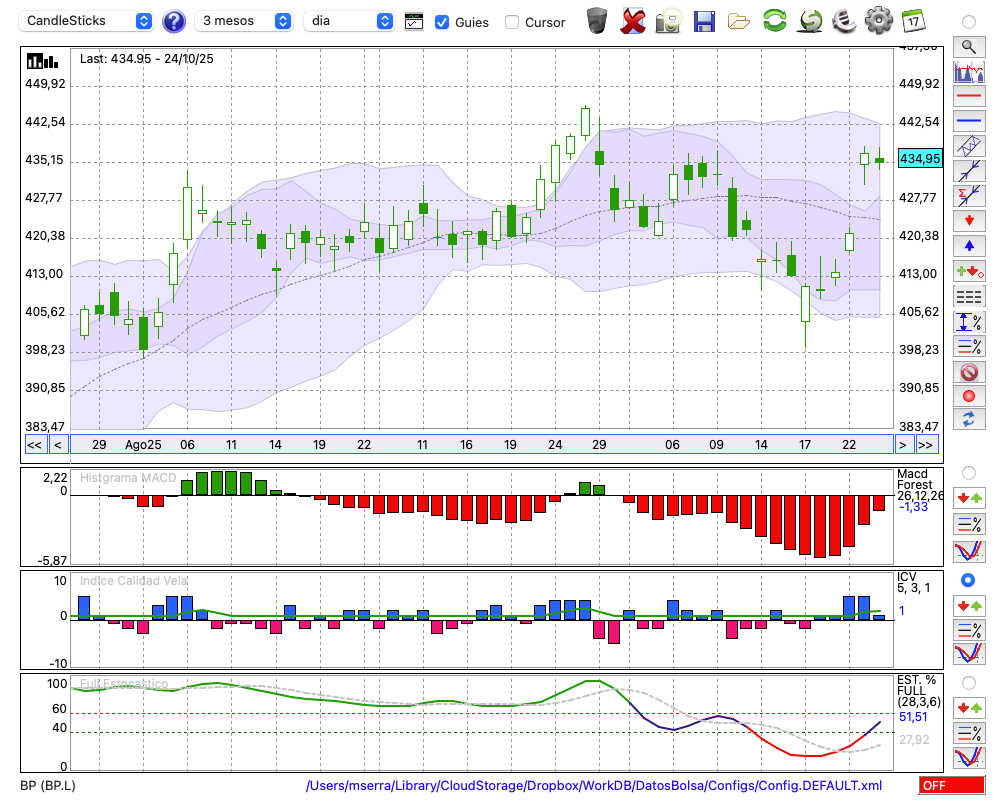The image size is (1000, 800).
Task: Open the 3 mesos period dropdown
Action: tap(245, 21)
